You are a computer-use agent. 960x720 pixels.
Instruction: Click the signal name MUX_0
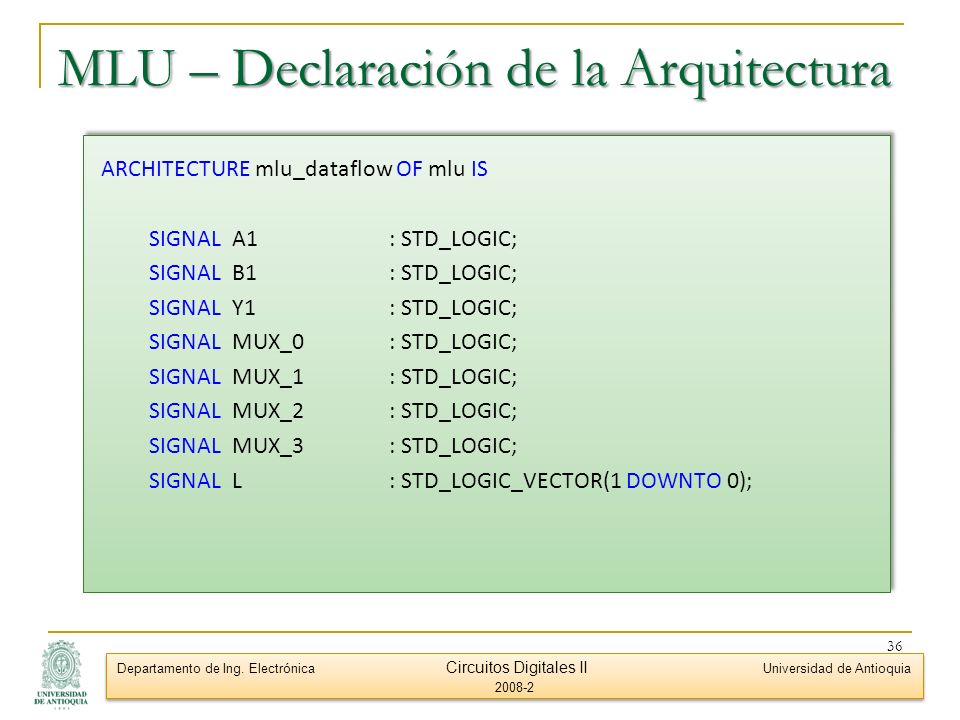268,342
